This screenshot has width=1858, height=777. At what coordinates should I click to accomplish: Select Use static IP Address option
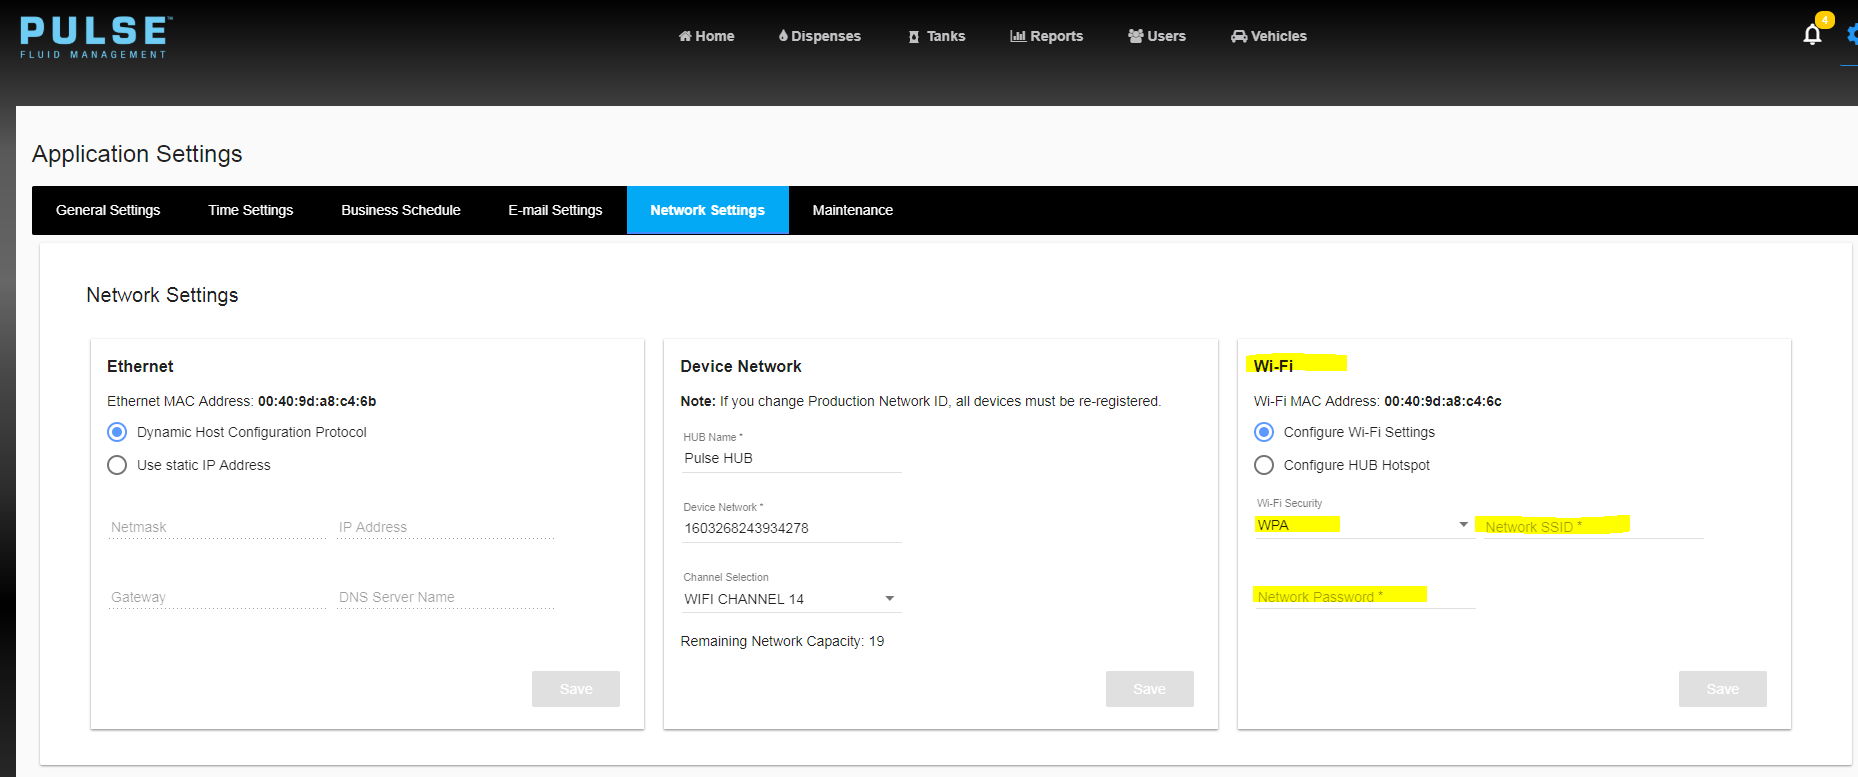pos(117,465)
